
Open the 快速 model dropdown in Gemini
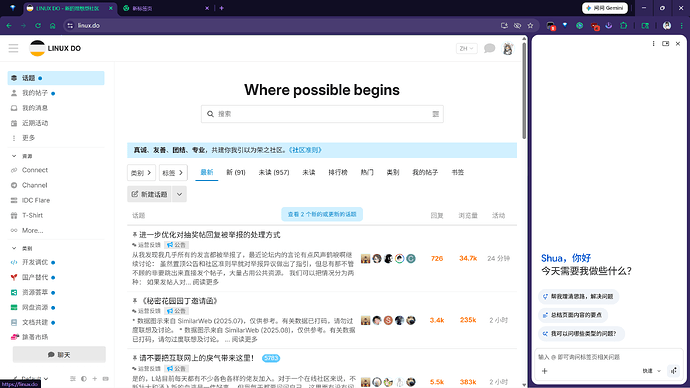651,371
